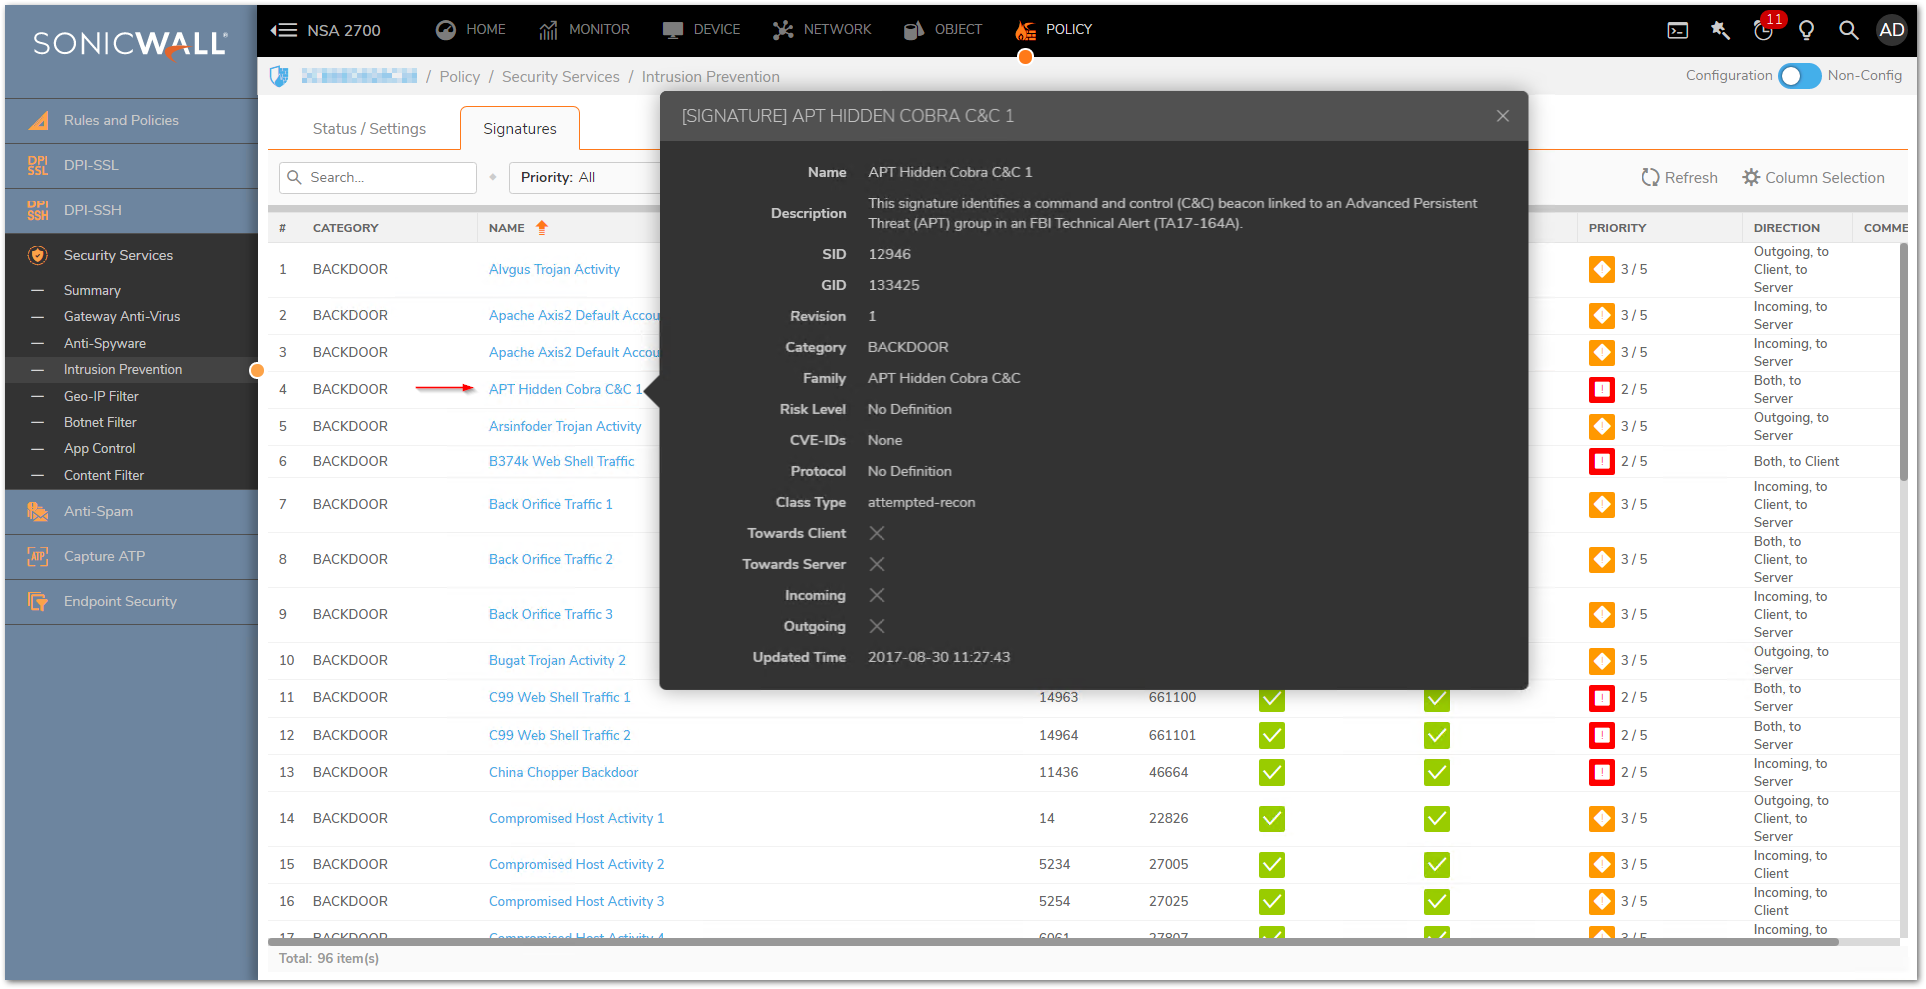This screenshot has height=989, width=1926.
Task: Open the Arsinfoder Trojan Activity signature link
Action: tap(565, 426)
